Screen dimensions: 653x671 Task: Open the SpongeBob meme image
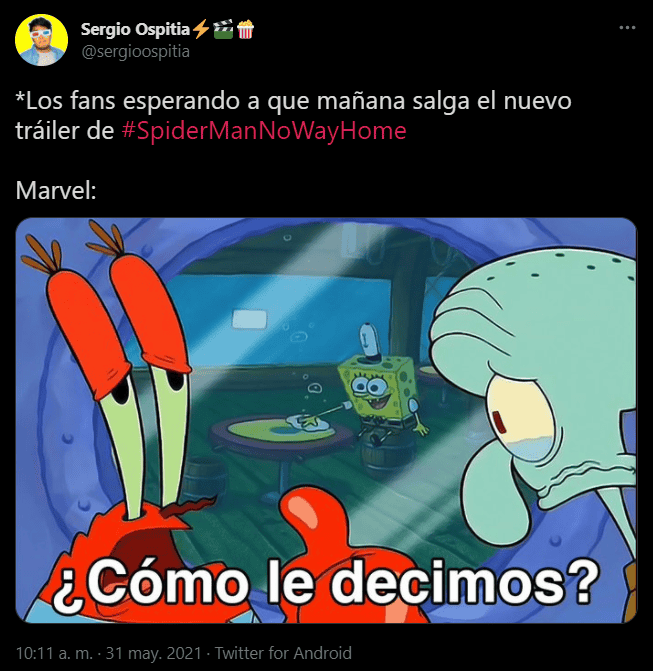pyautogui.click(x=326, y=420)
